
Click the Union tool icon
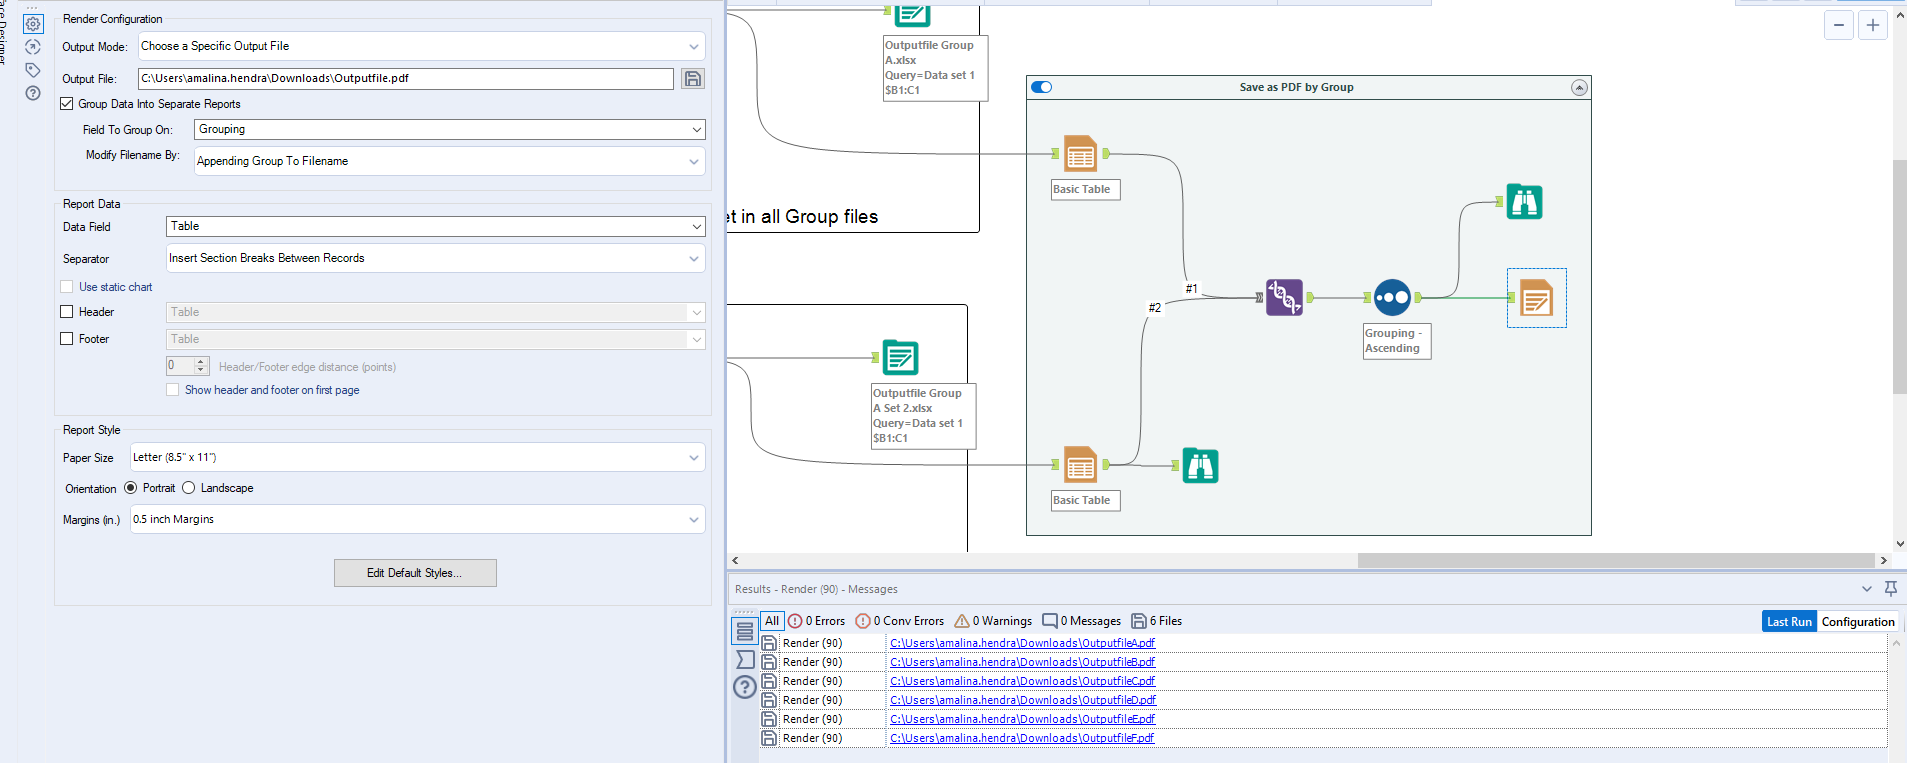(1284, 297)
